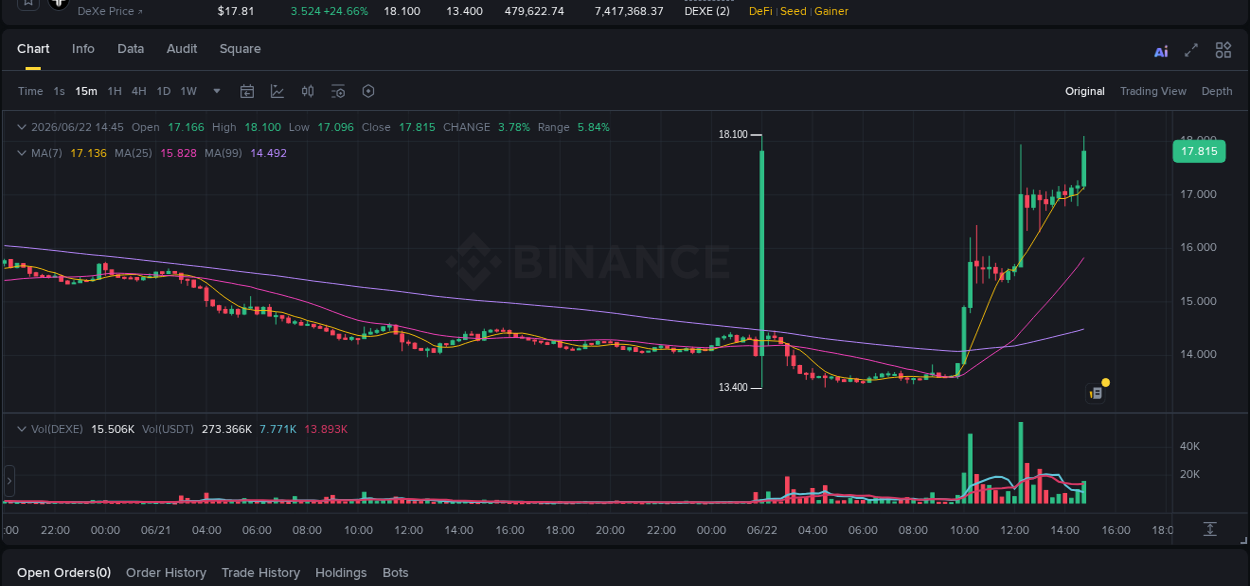
Task: Click the 40K volume axis label
Action: point(1190,446)
